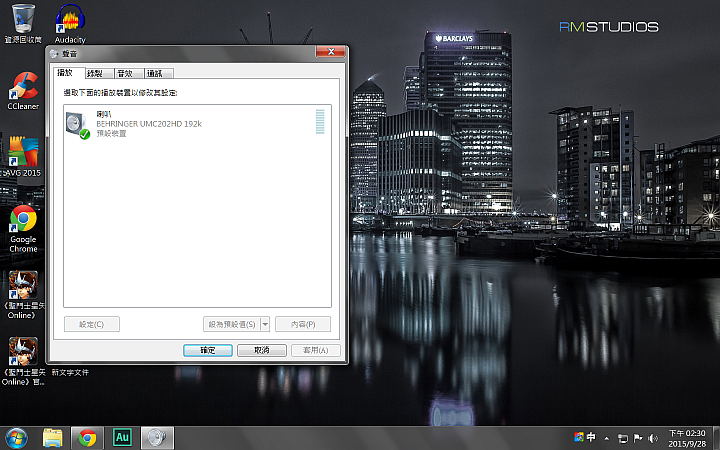Viewport: 720px width, 450px height.
Task: Open the CCleaner desktop shortcut
Action: [23, 91]
